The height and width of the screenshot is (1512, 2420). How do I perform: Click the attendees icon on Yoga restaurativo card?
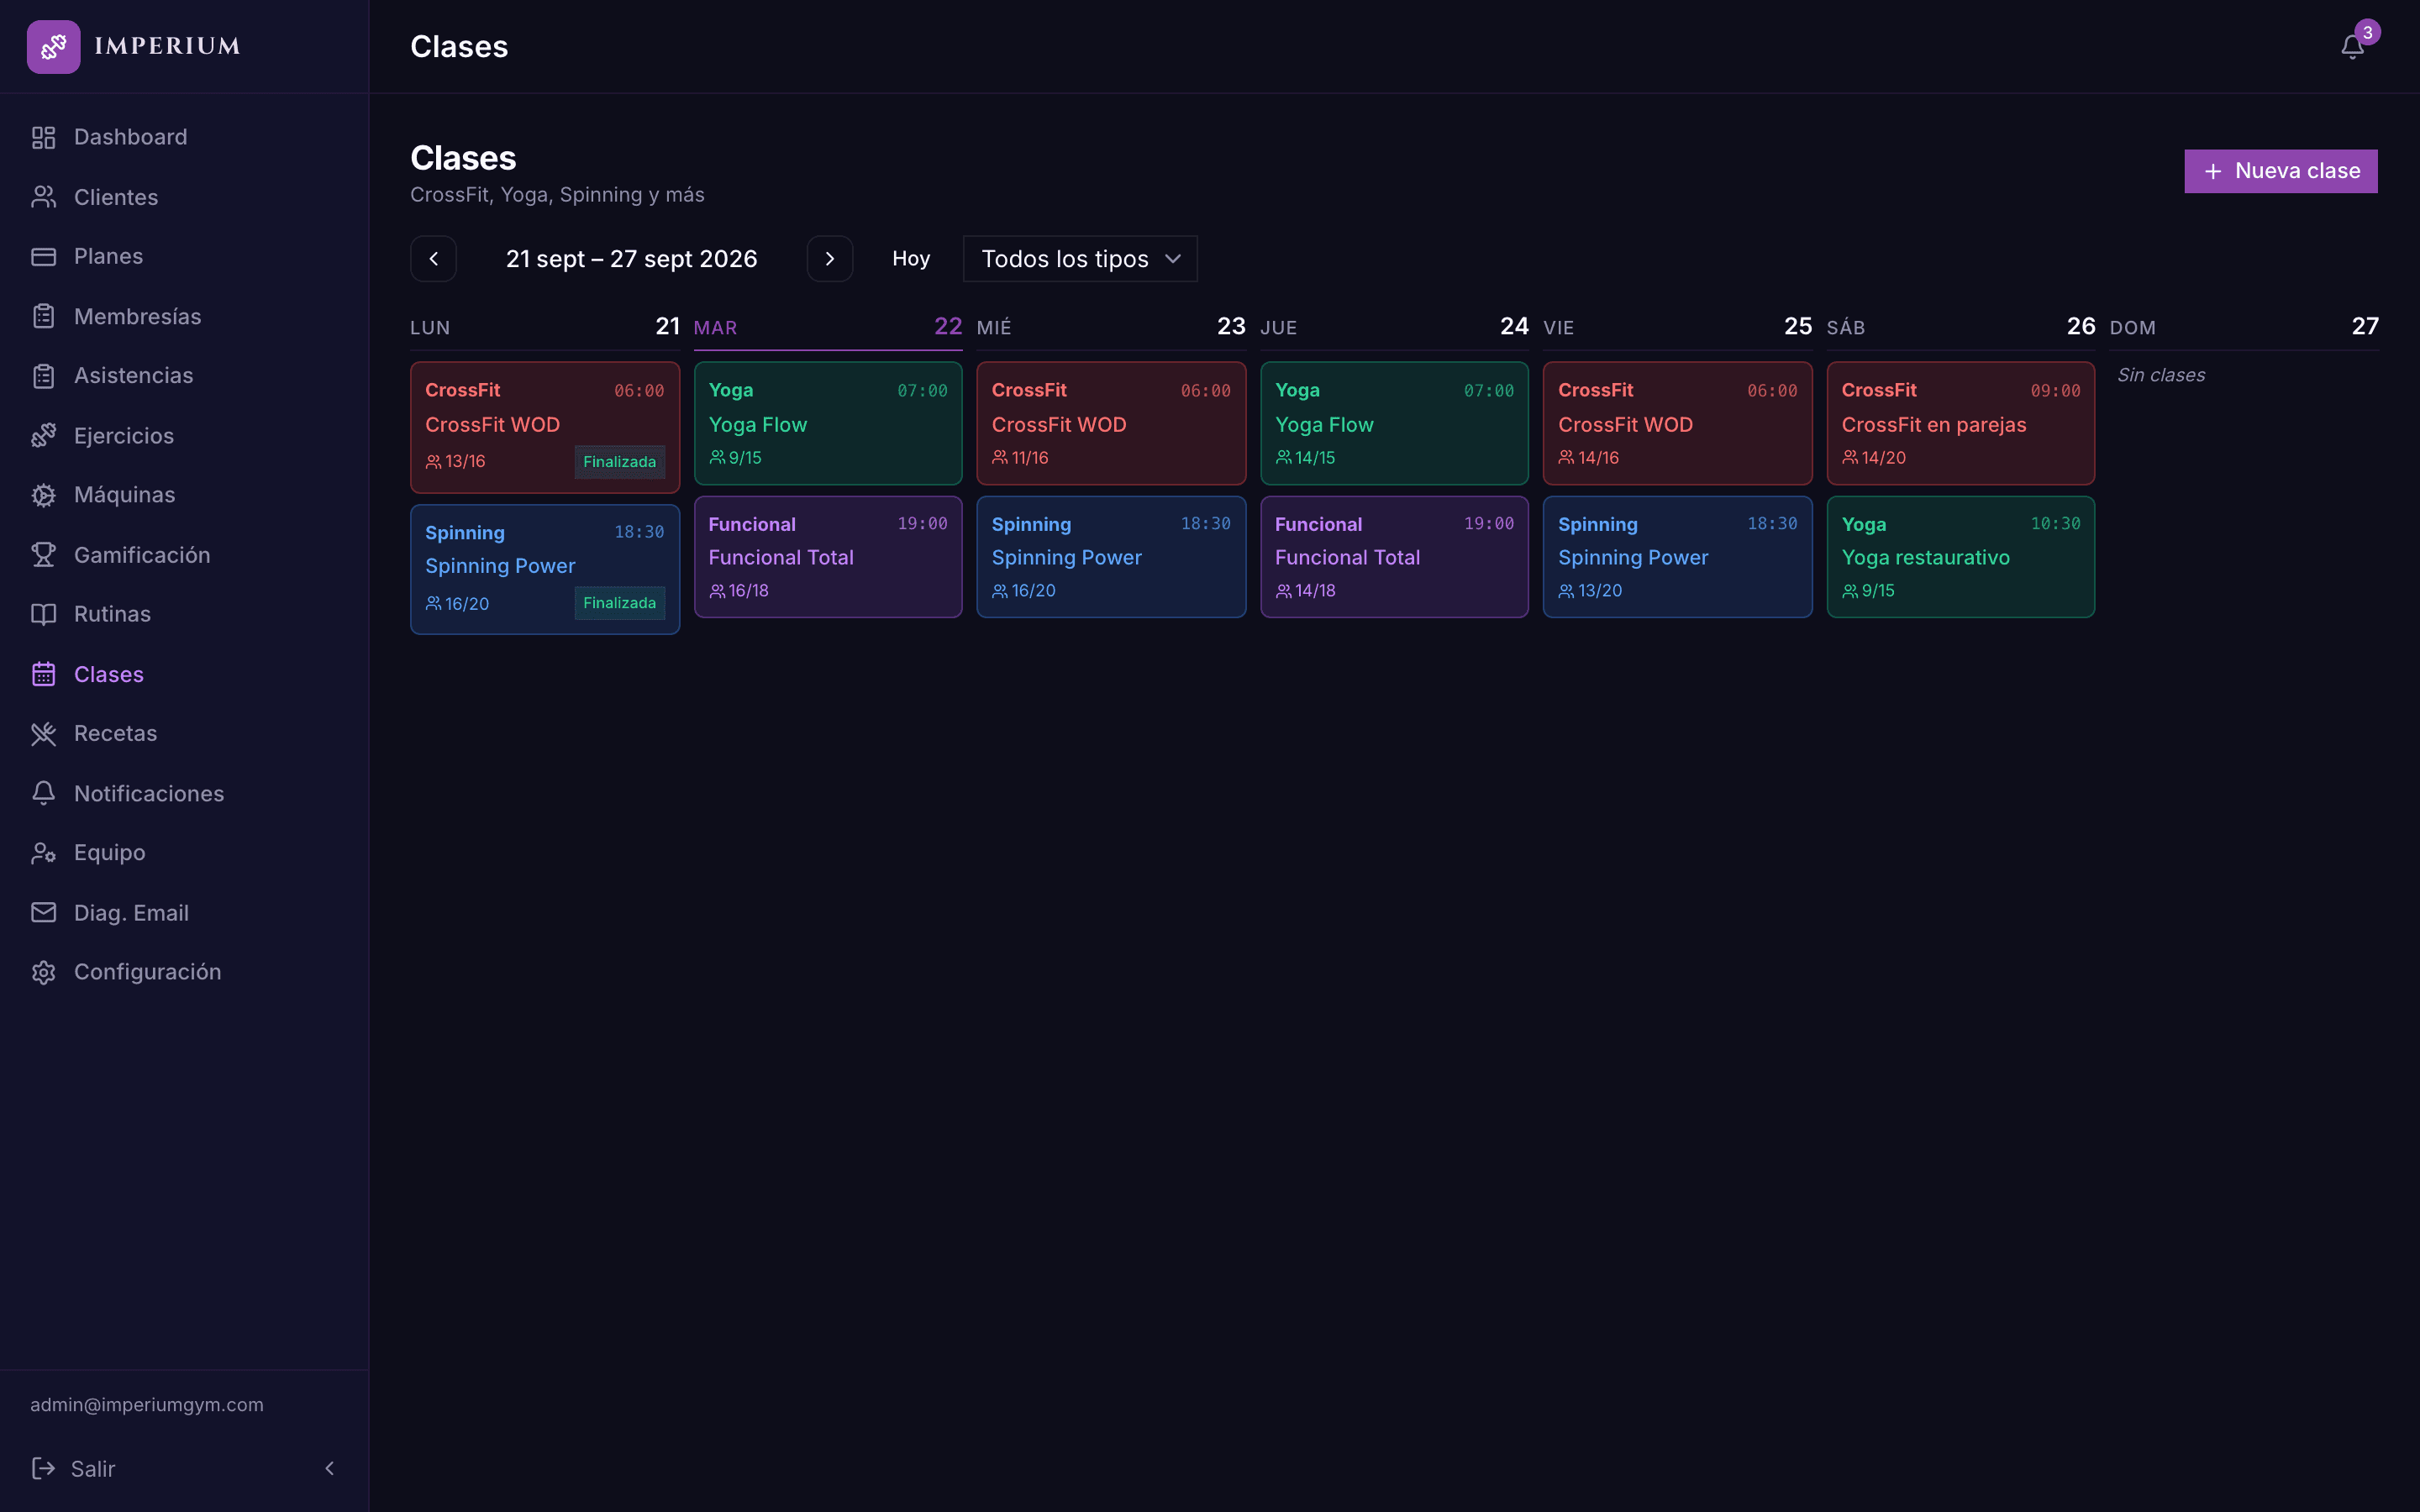pos(1850,591)
